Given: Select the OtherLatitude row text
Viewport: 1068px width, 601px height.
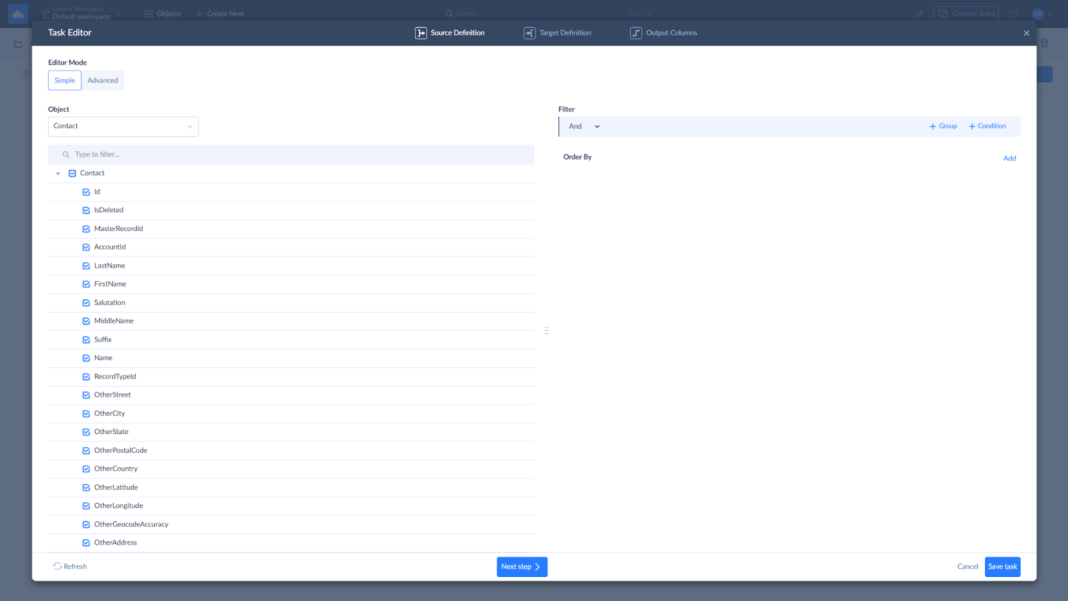Looking at the screenshot, I should pyautogui.click(x=116, y=487).
